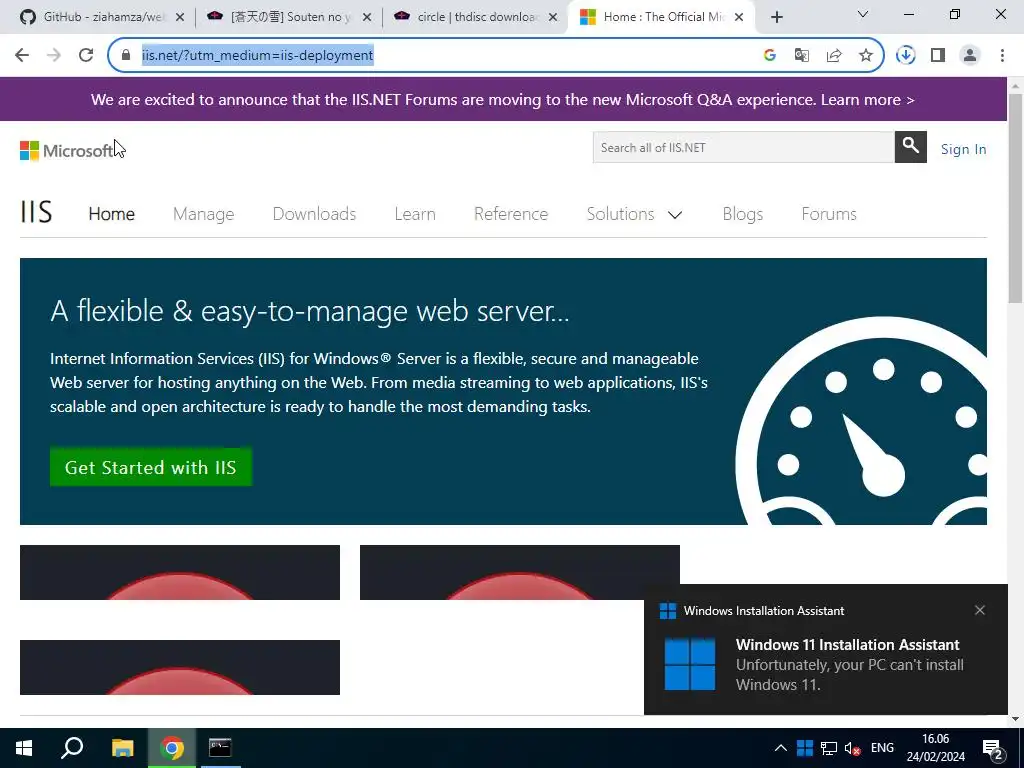Screen dimensions: 1024x768
Task: Click the address bar URL
Action: 257,56
